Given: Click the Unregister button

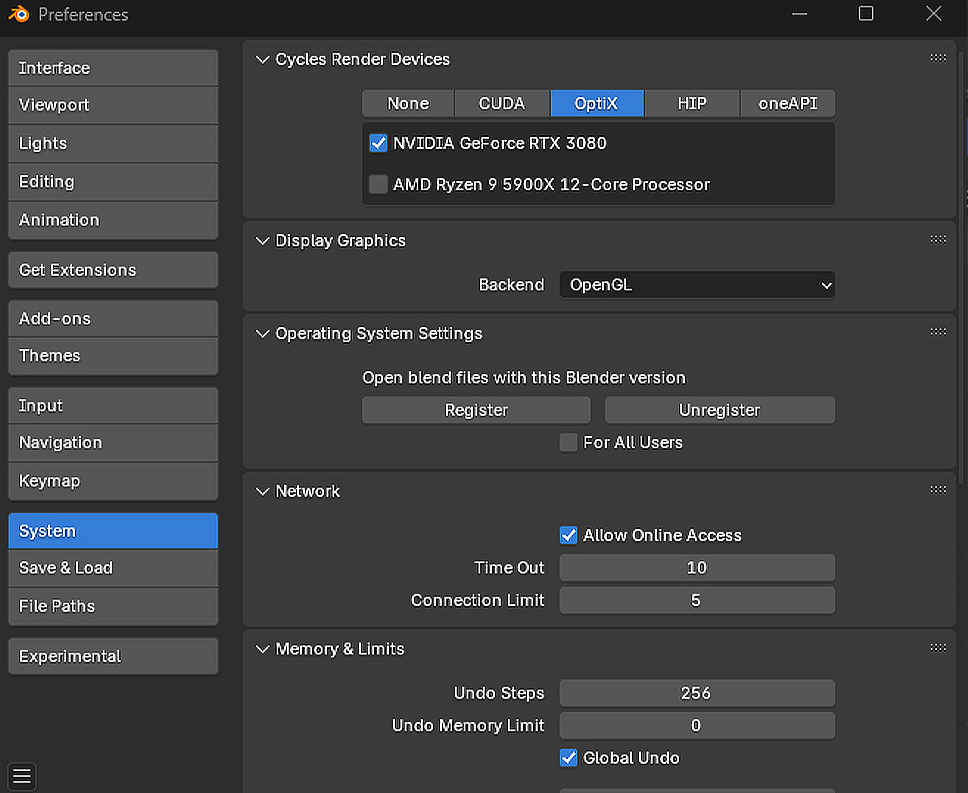Looking at the screenshot, I should (x=720, y=410).
